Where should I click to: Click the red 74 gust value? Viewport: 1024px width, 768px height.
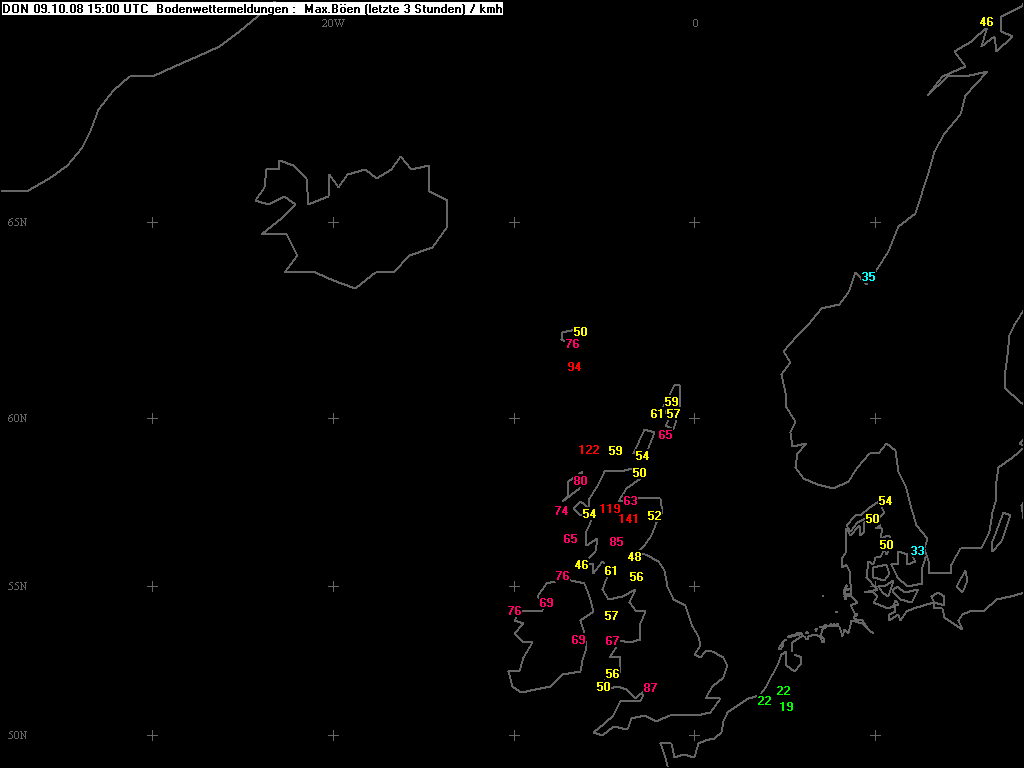561,511
